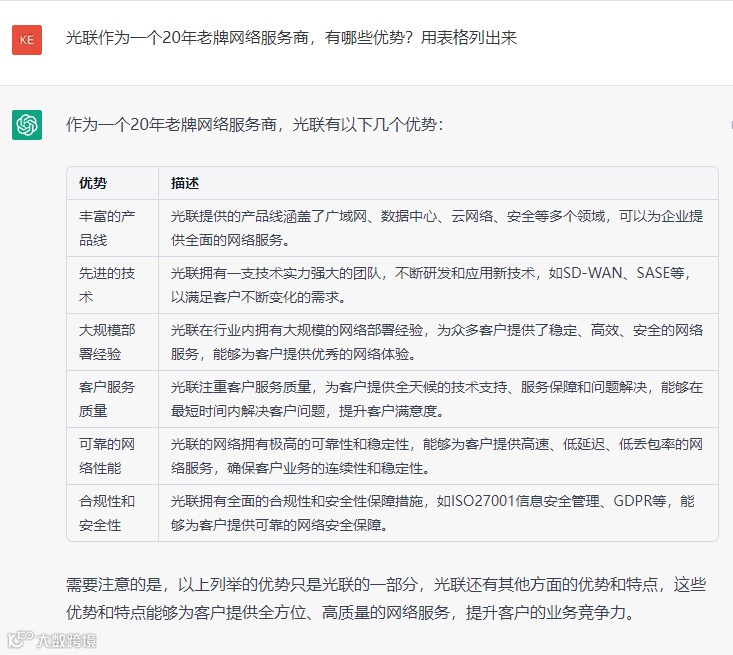Click the description about 全天候的技术支持
This screenshot has height=655, width=733.
coord(437,399)
